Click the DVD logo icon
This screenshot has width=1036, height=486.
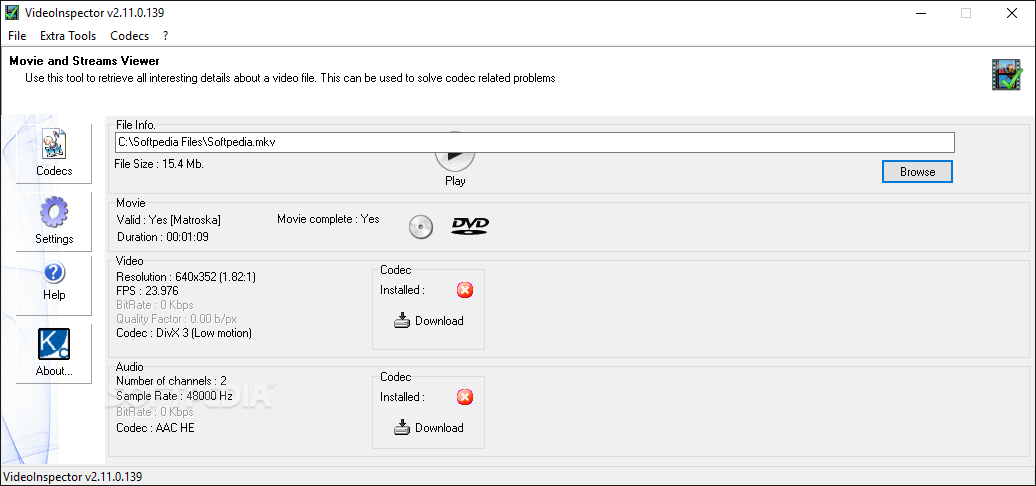[470, 226]
